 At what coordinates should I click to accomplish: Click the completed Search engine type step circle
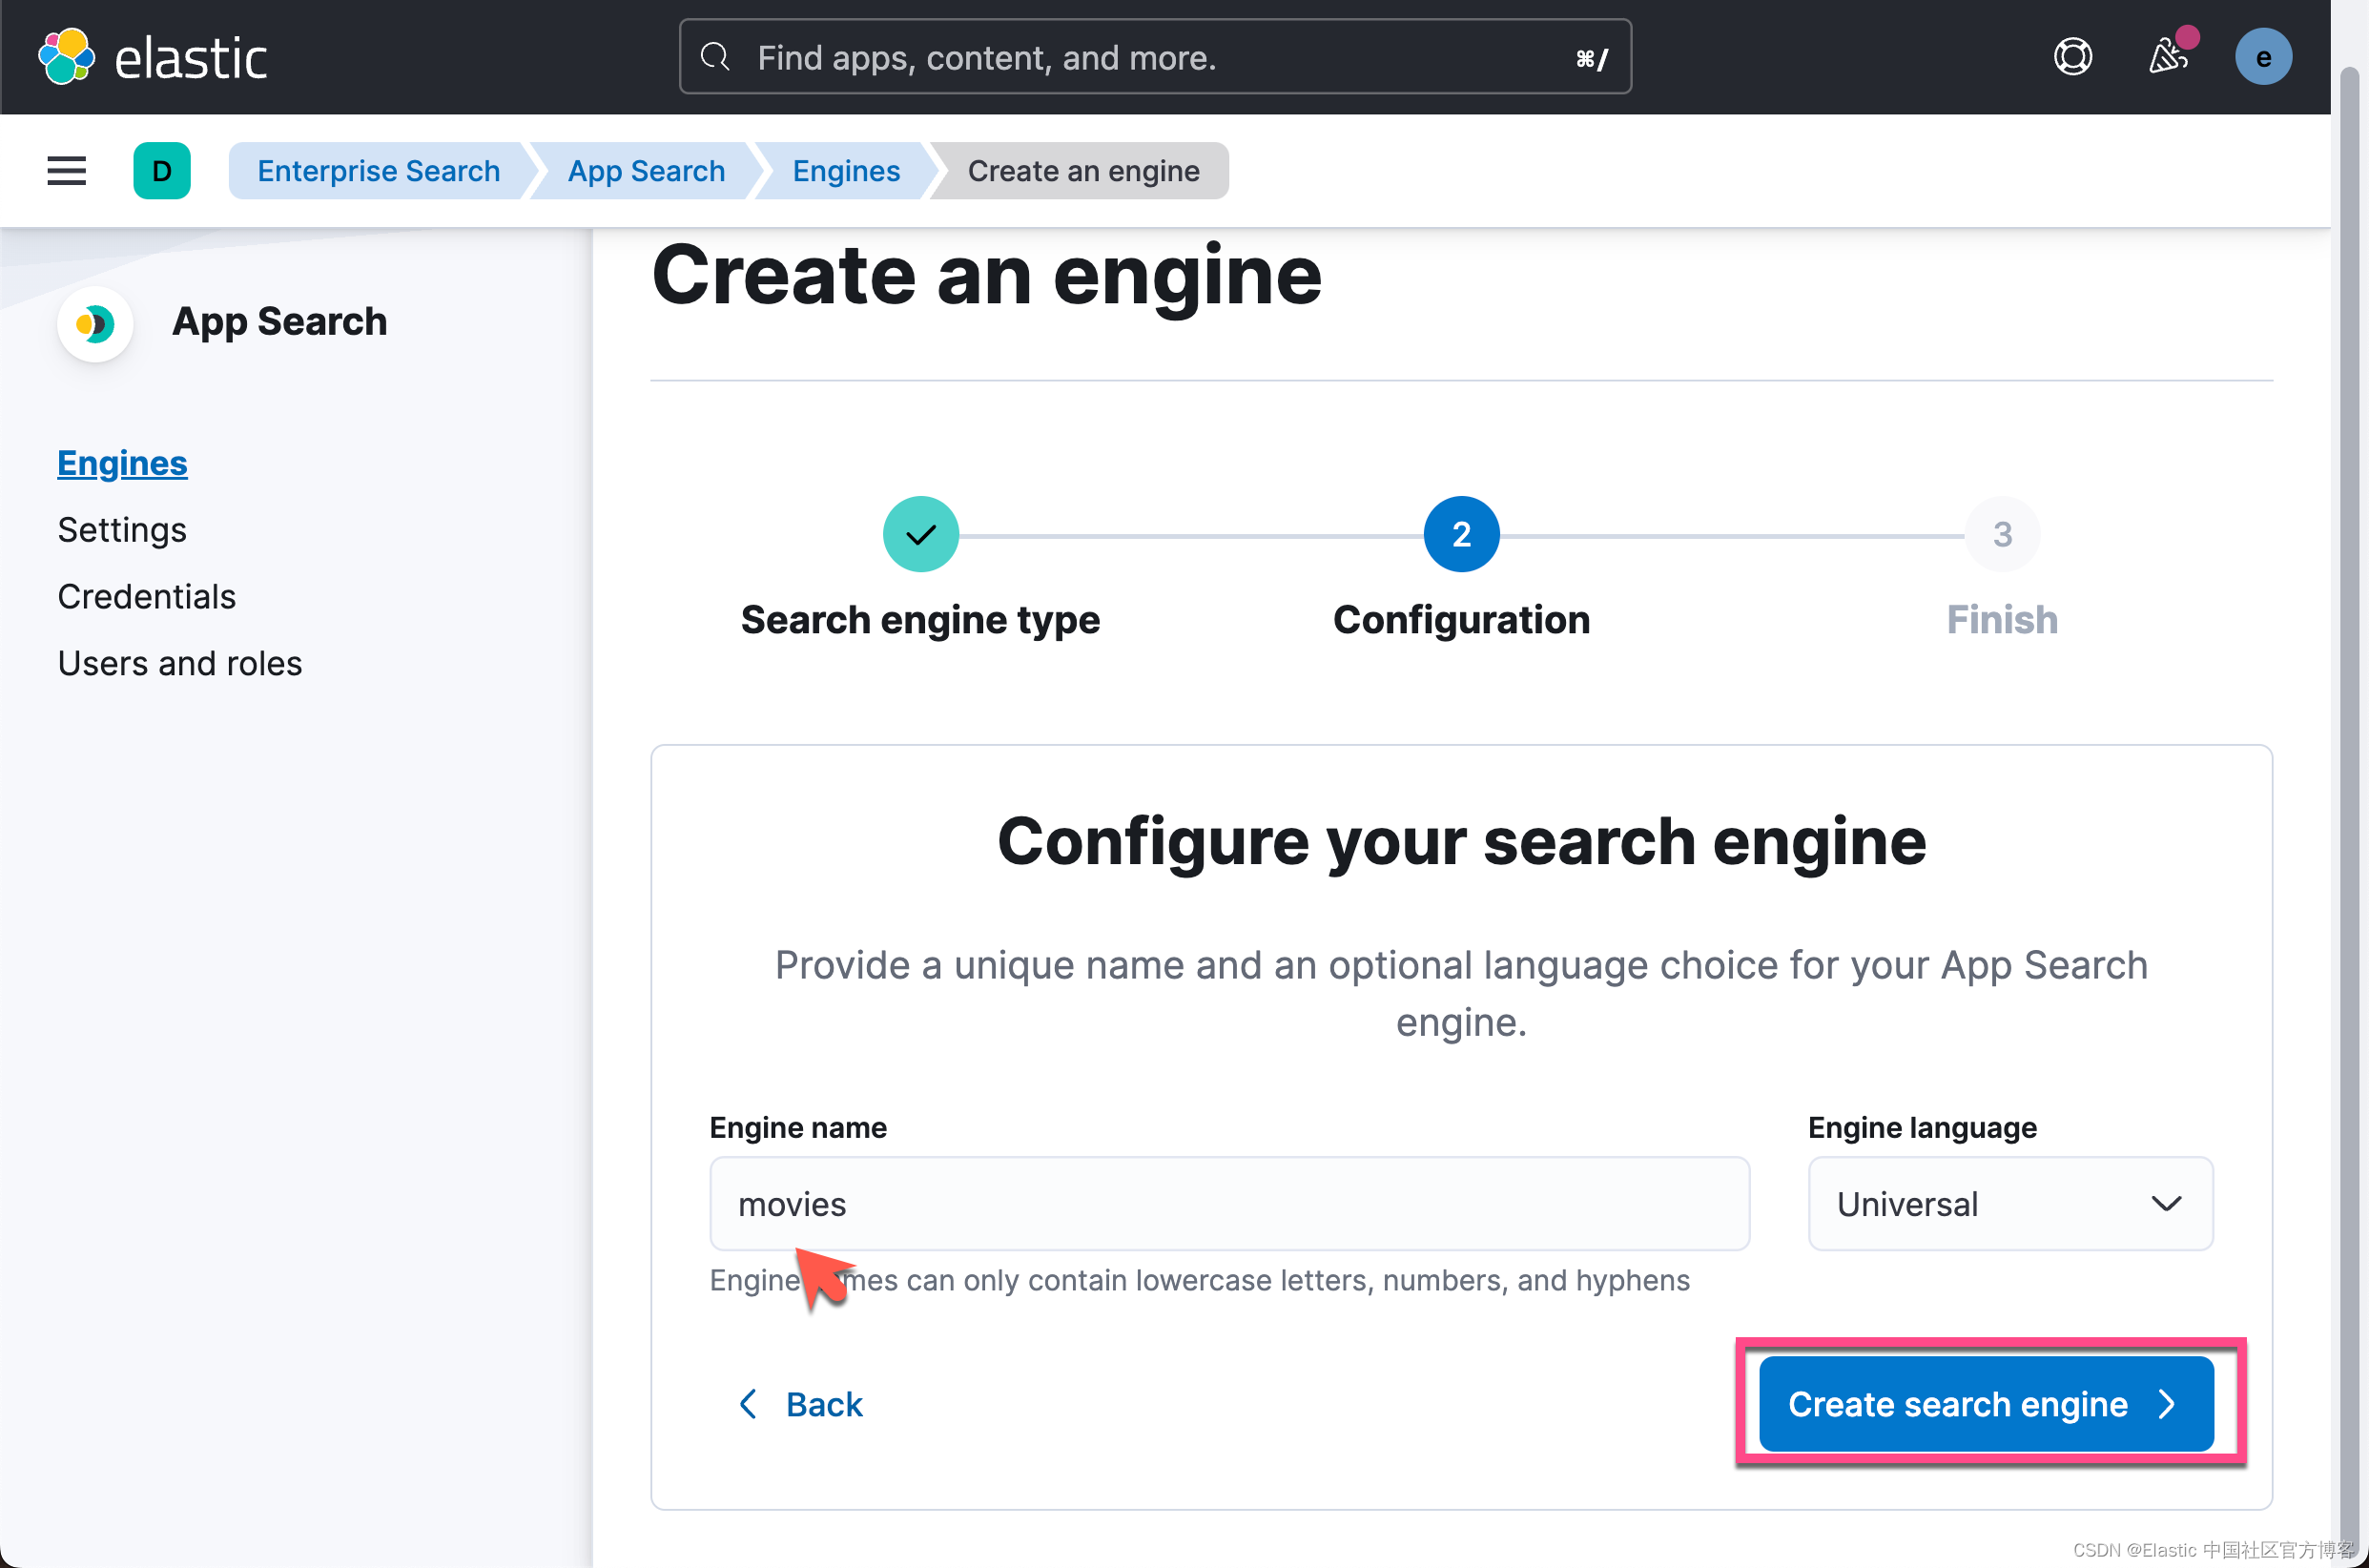(921, 535)
